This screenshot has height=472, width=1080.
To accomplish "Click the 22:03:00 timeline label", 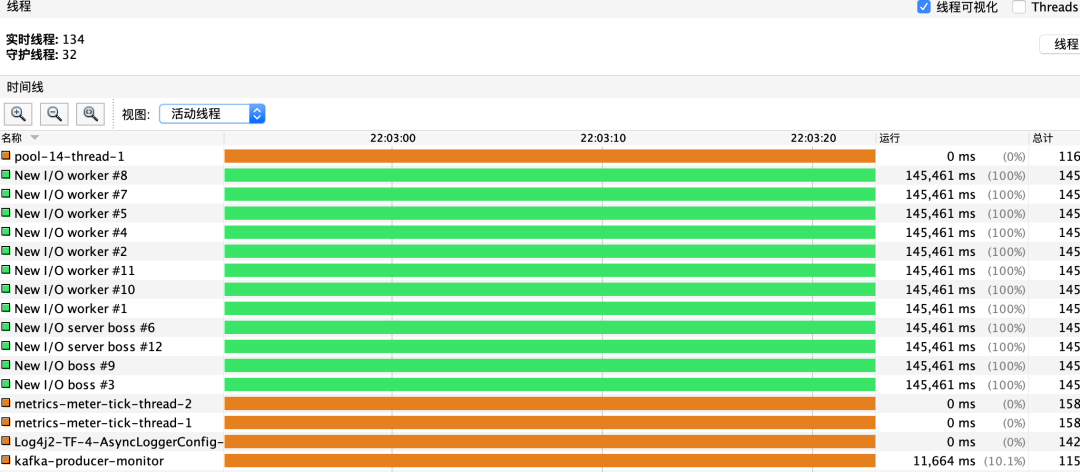I will tap(393, 138).
